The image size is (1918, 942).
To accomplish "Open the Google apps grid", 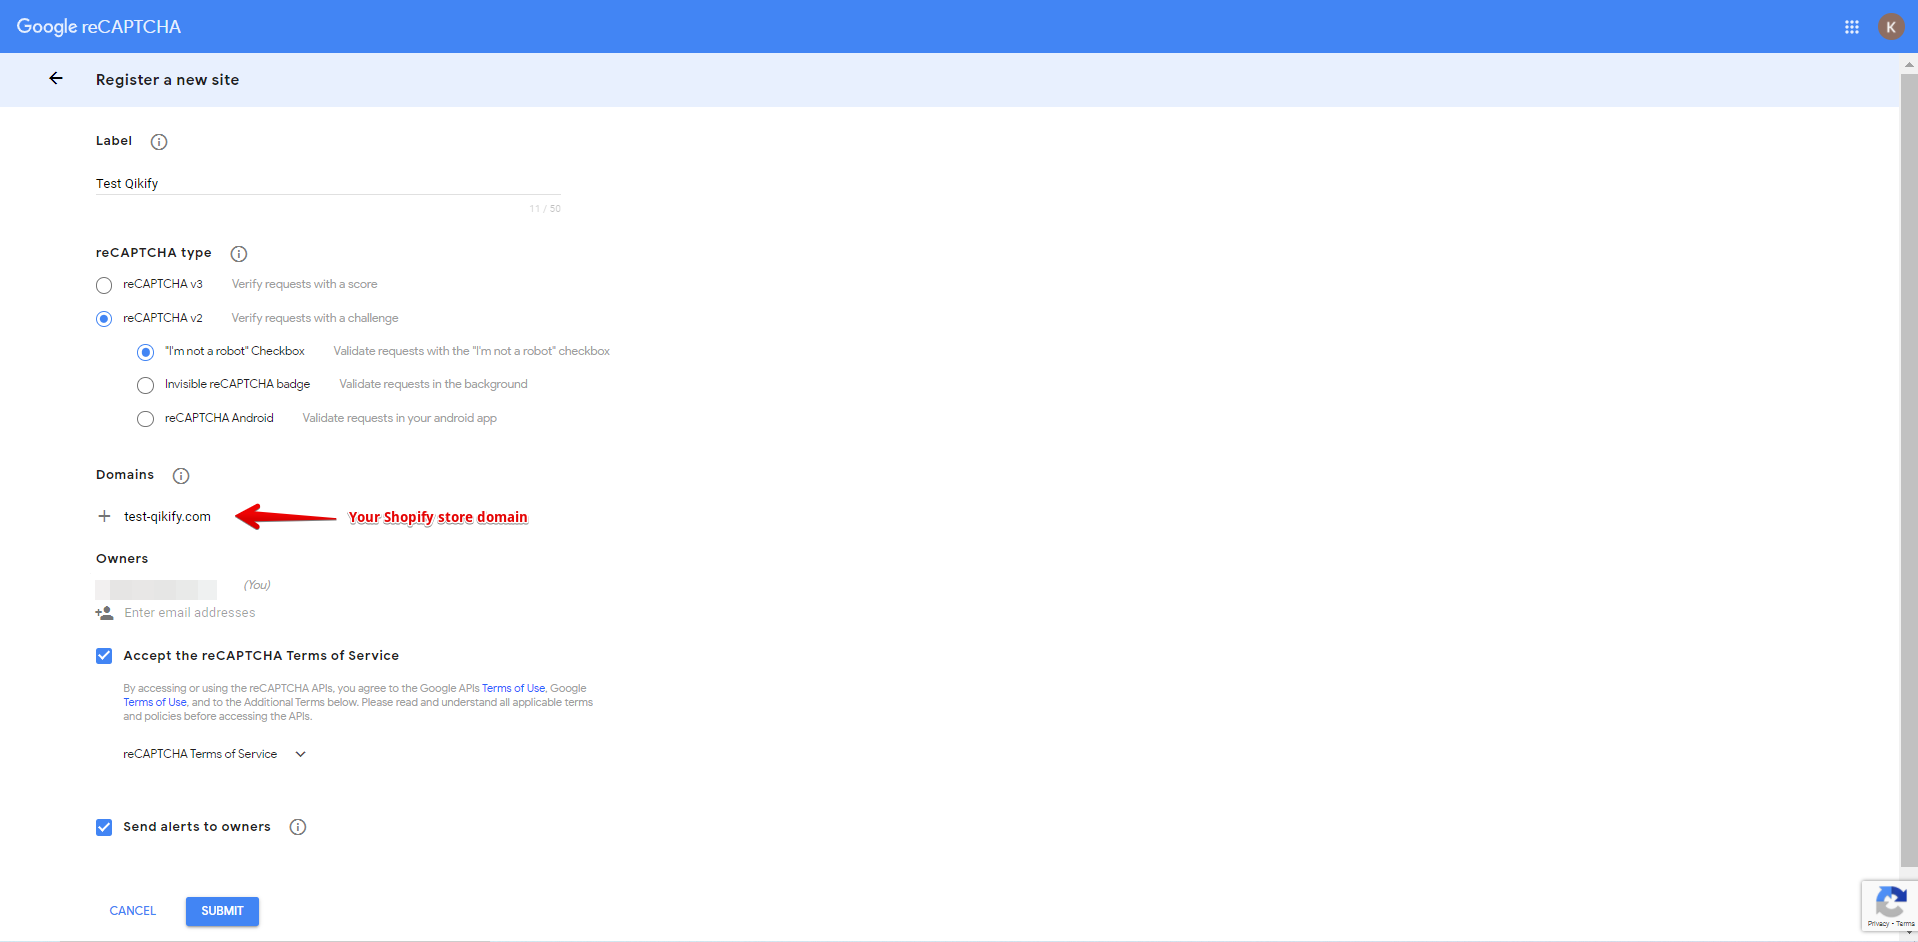I will [1852, 27].
